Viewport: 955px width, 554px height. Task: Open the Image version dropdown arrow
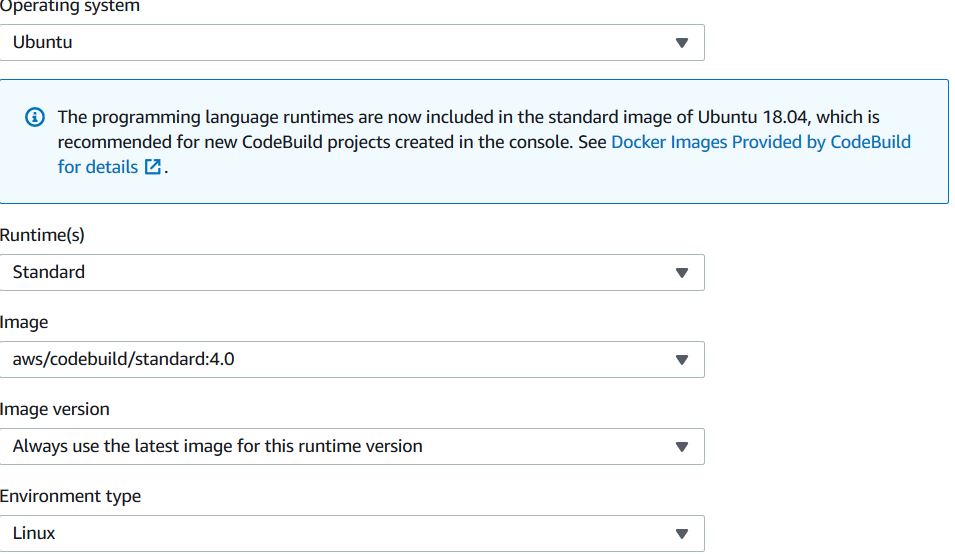pyautogui.click(x=682, y=447)
